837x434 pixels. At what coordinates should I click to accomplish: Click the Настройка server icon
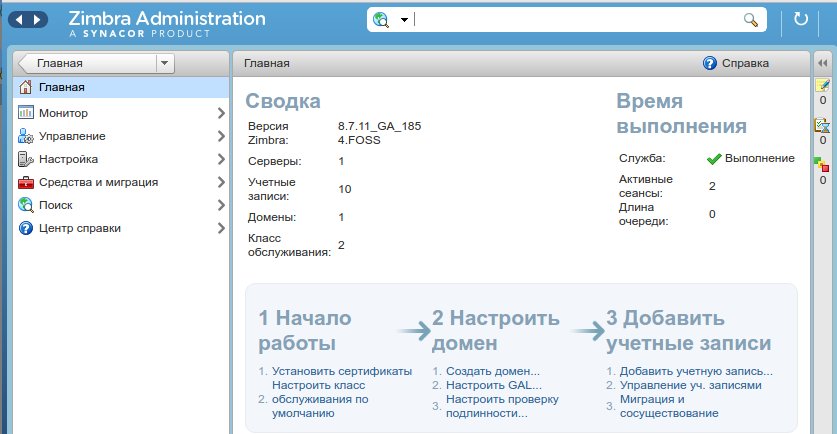(25, 159)
